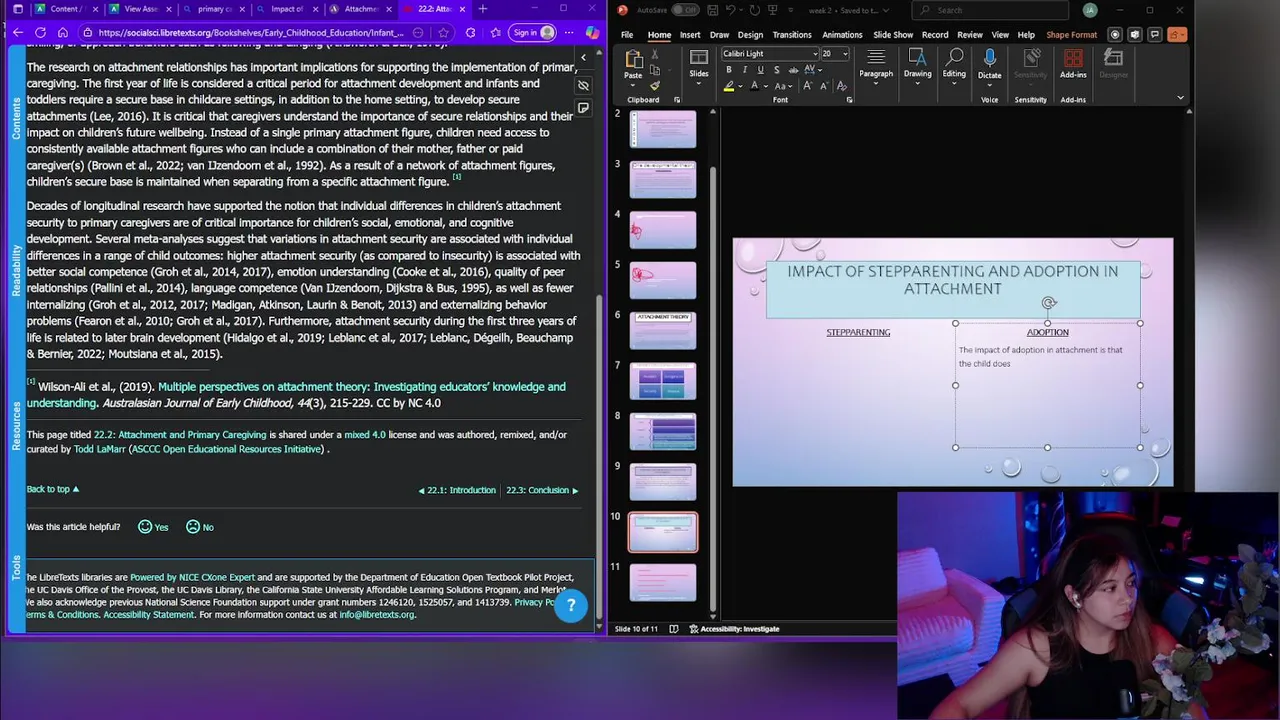Toggle AutoSave switch in PowerPoint
The image size is (1280, 720).
(x=685, y=10)
